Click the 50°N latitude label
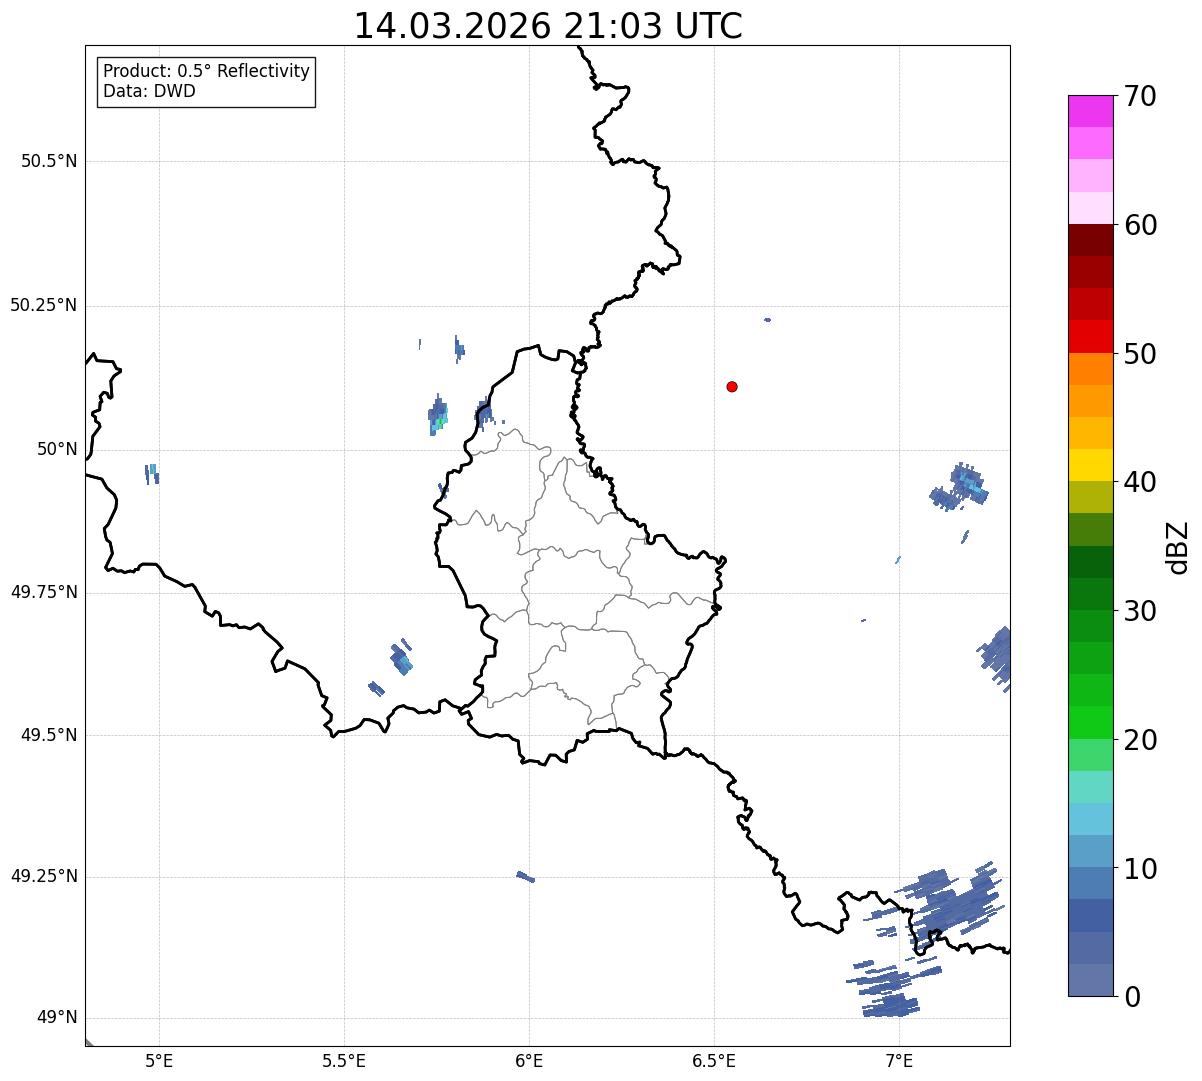Viewport: 1202px width, 1081px height. tap(57, 449)
